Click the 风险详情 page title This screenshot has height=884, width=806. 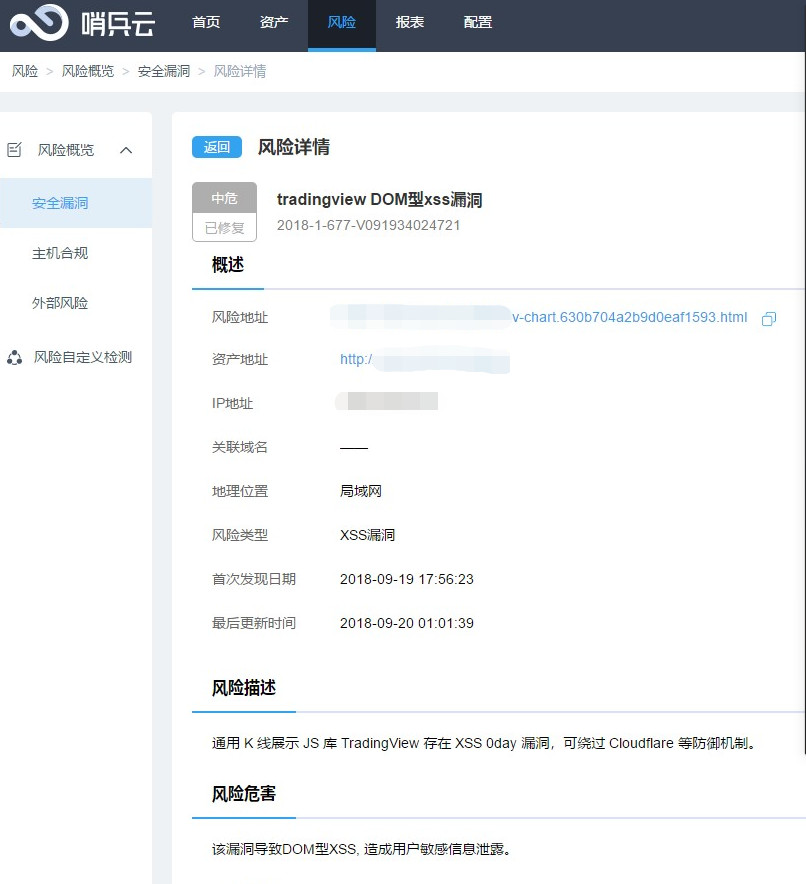click(x=294, y=147)
